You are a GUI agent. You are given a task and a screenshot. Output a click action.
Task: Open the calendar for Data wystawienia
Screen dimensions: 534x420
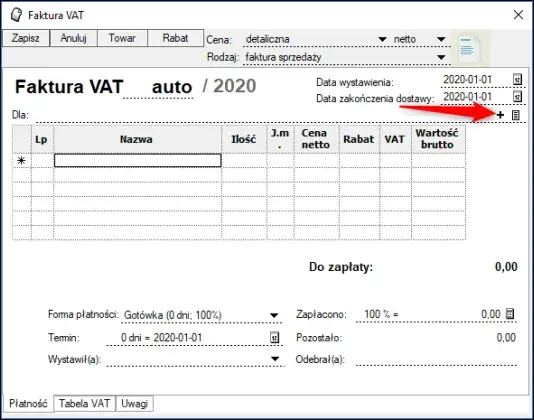[x=517, y=79]
